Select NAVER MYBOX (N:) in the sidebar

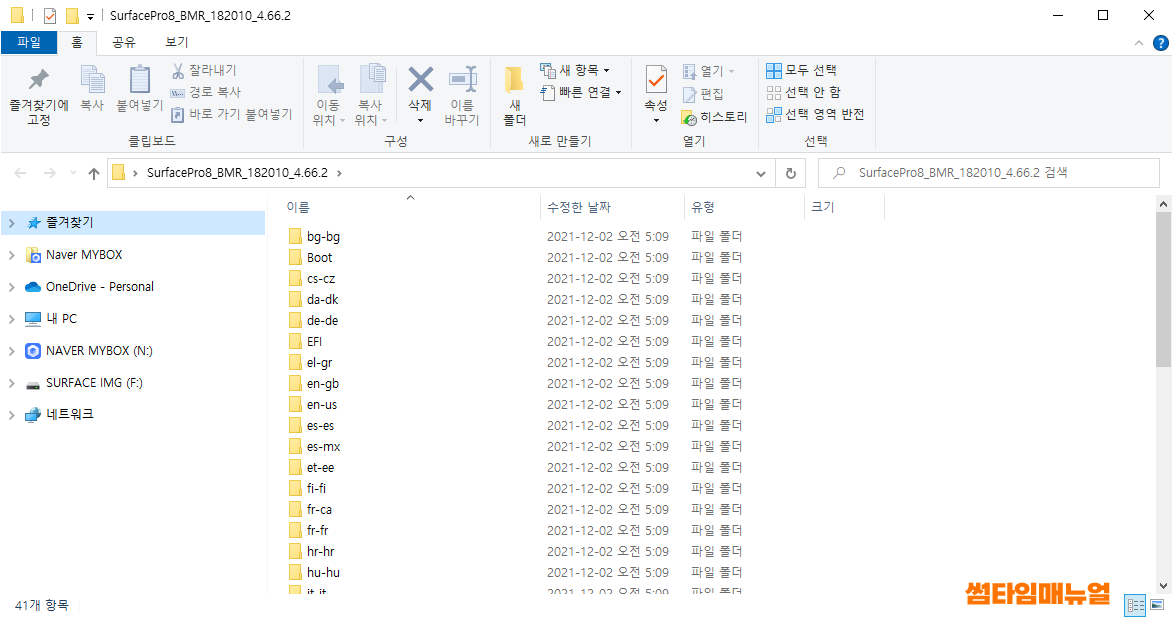point(99,351)
